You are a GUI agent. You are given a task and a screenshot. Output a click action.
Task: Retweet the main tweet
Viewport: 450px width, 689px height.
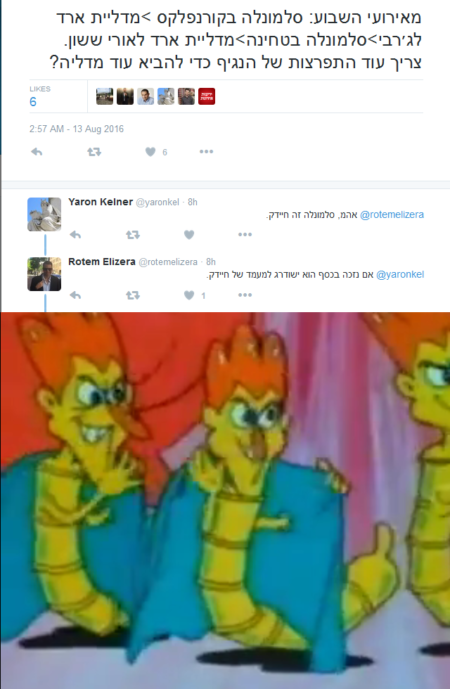94,152
